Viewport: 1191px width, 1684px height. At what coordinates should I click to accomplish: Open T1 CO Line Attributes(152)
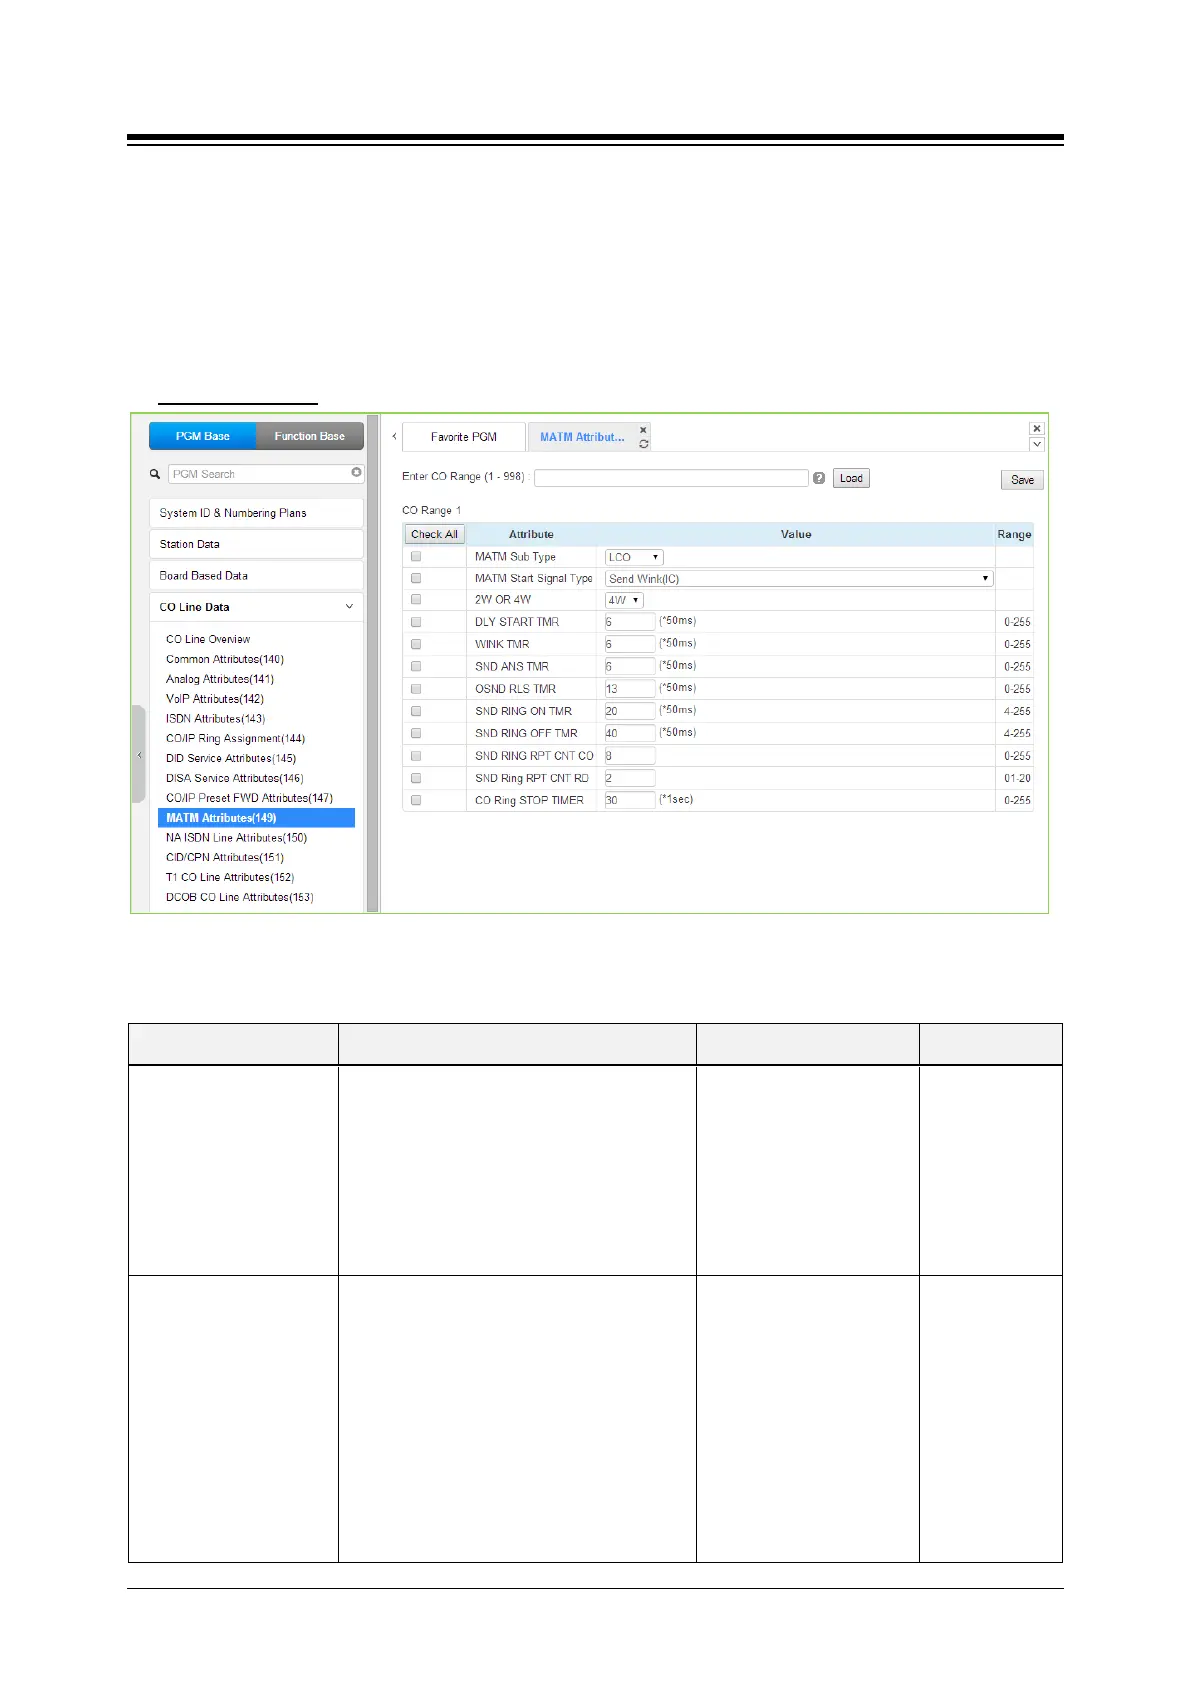[230, 877]
